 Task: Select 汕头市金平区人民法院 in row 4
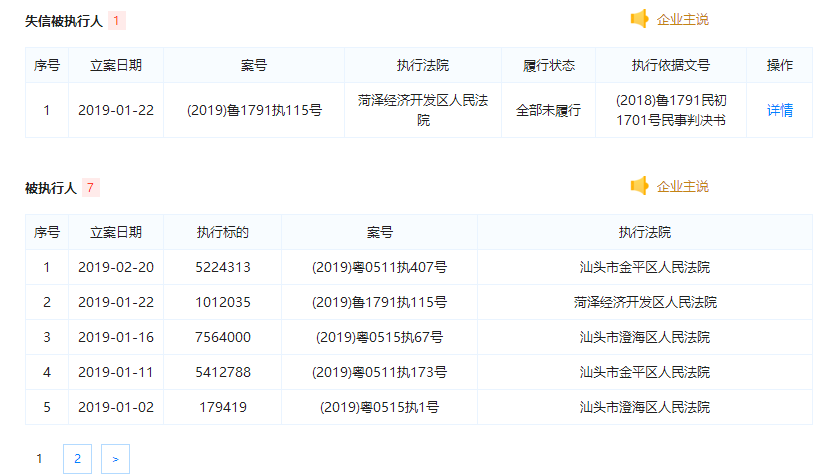coord(645,372)
